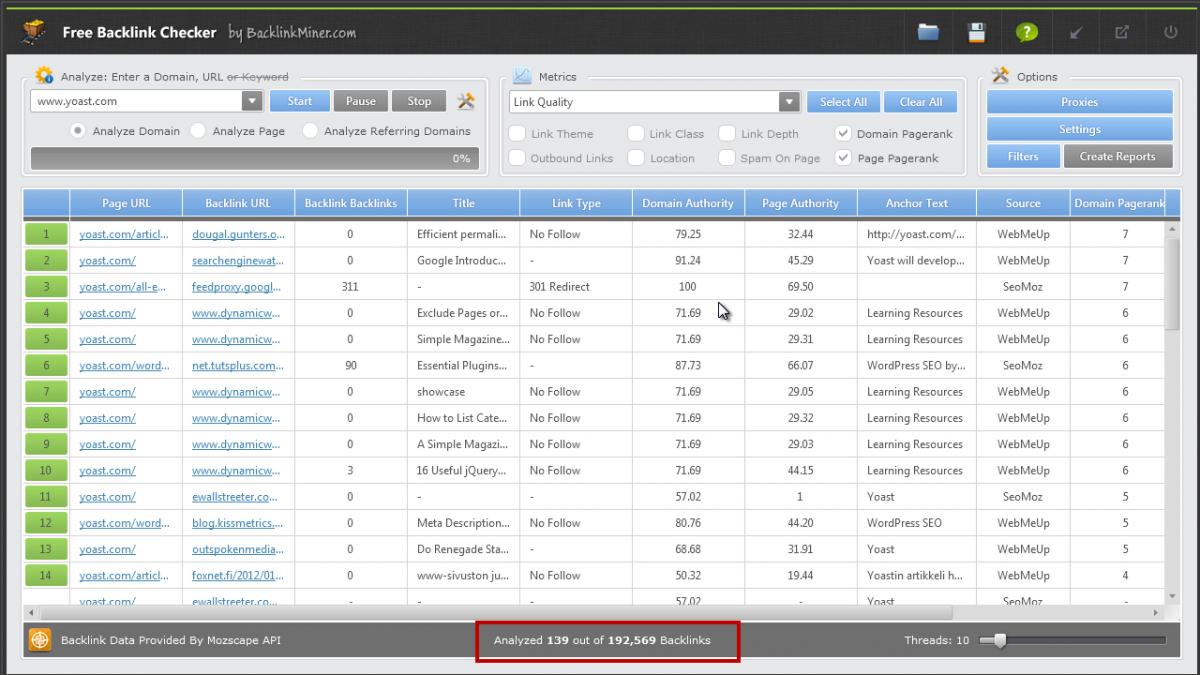Sort by Backlink Backlinks column header
The width and height of the screenshot is (1200, 675).
point(351,203)
